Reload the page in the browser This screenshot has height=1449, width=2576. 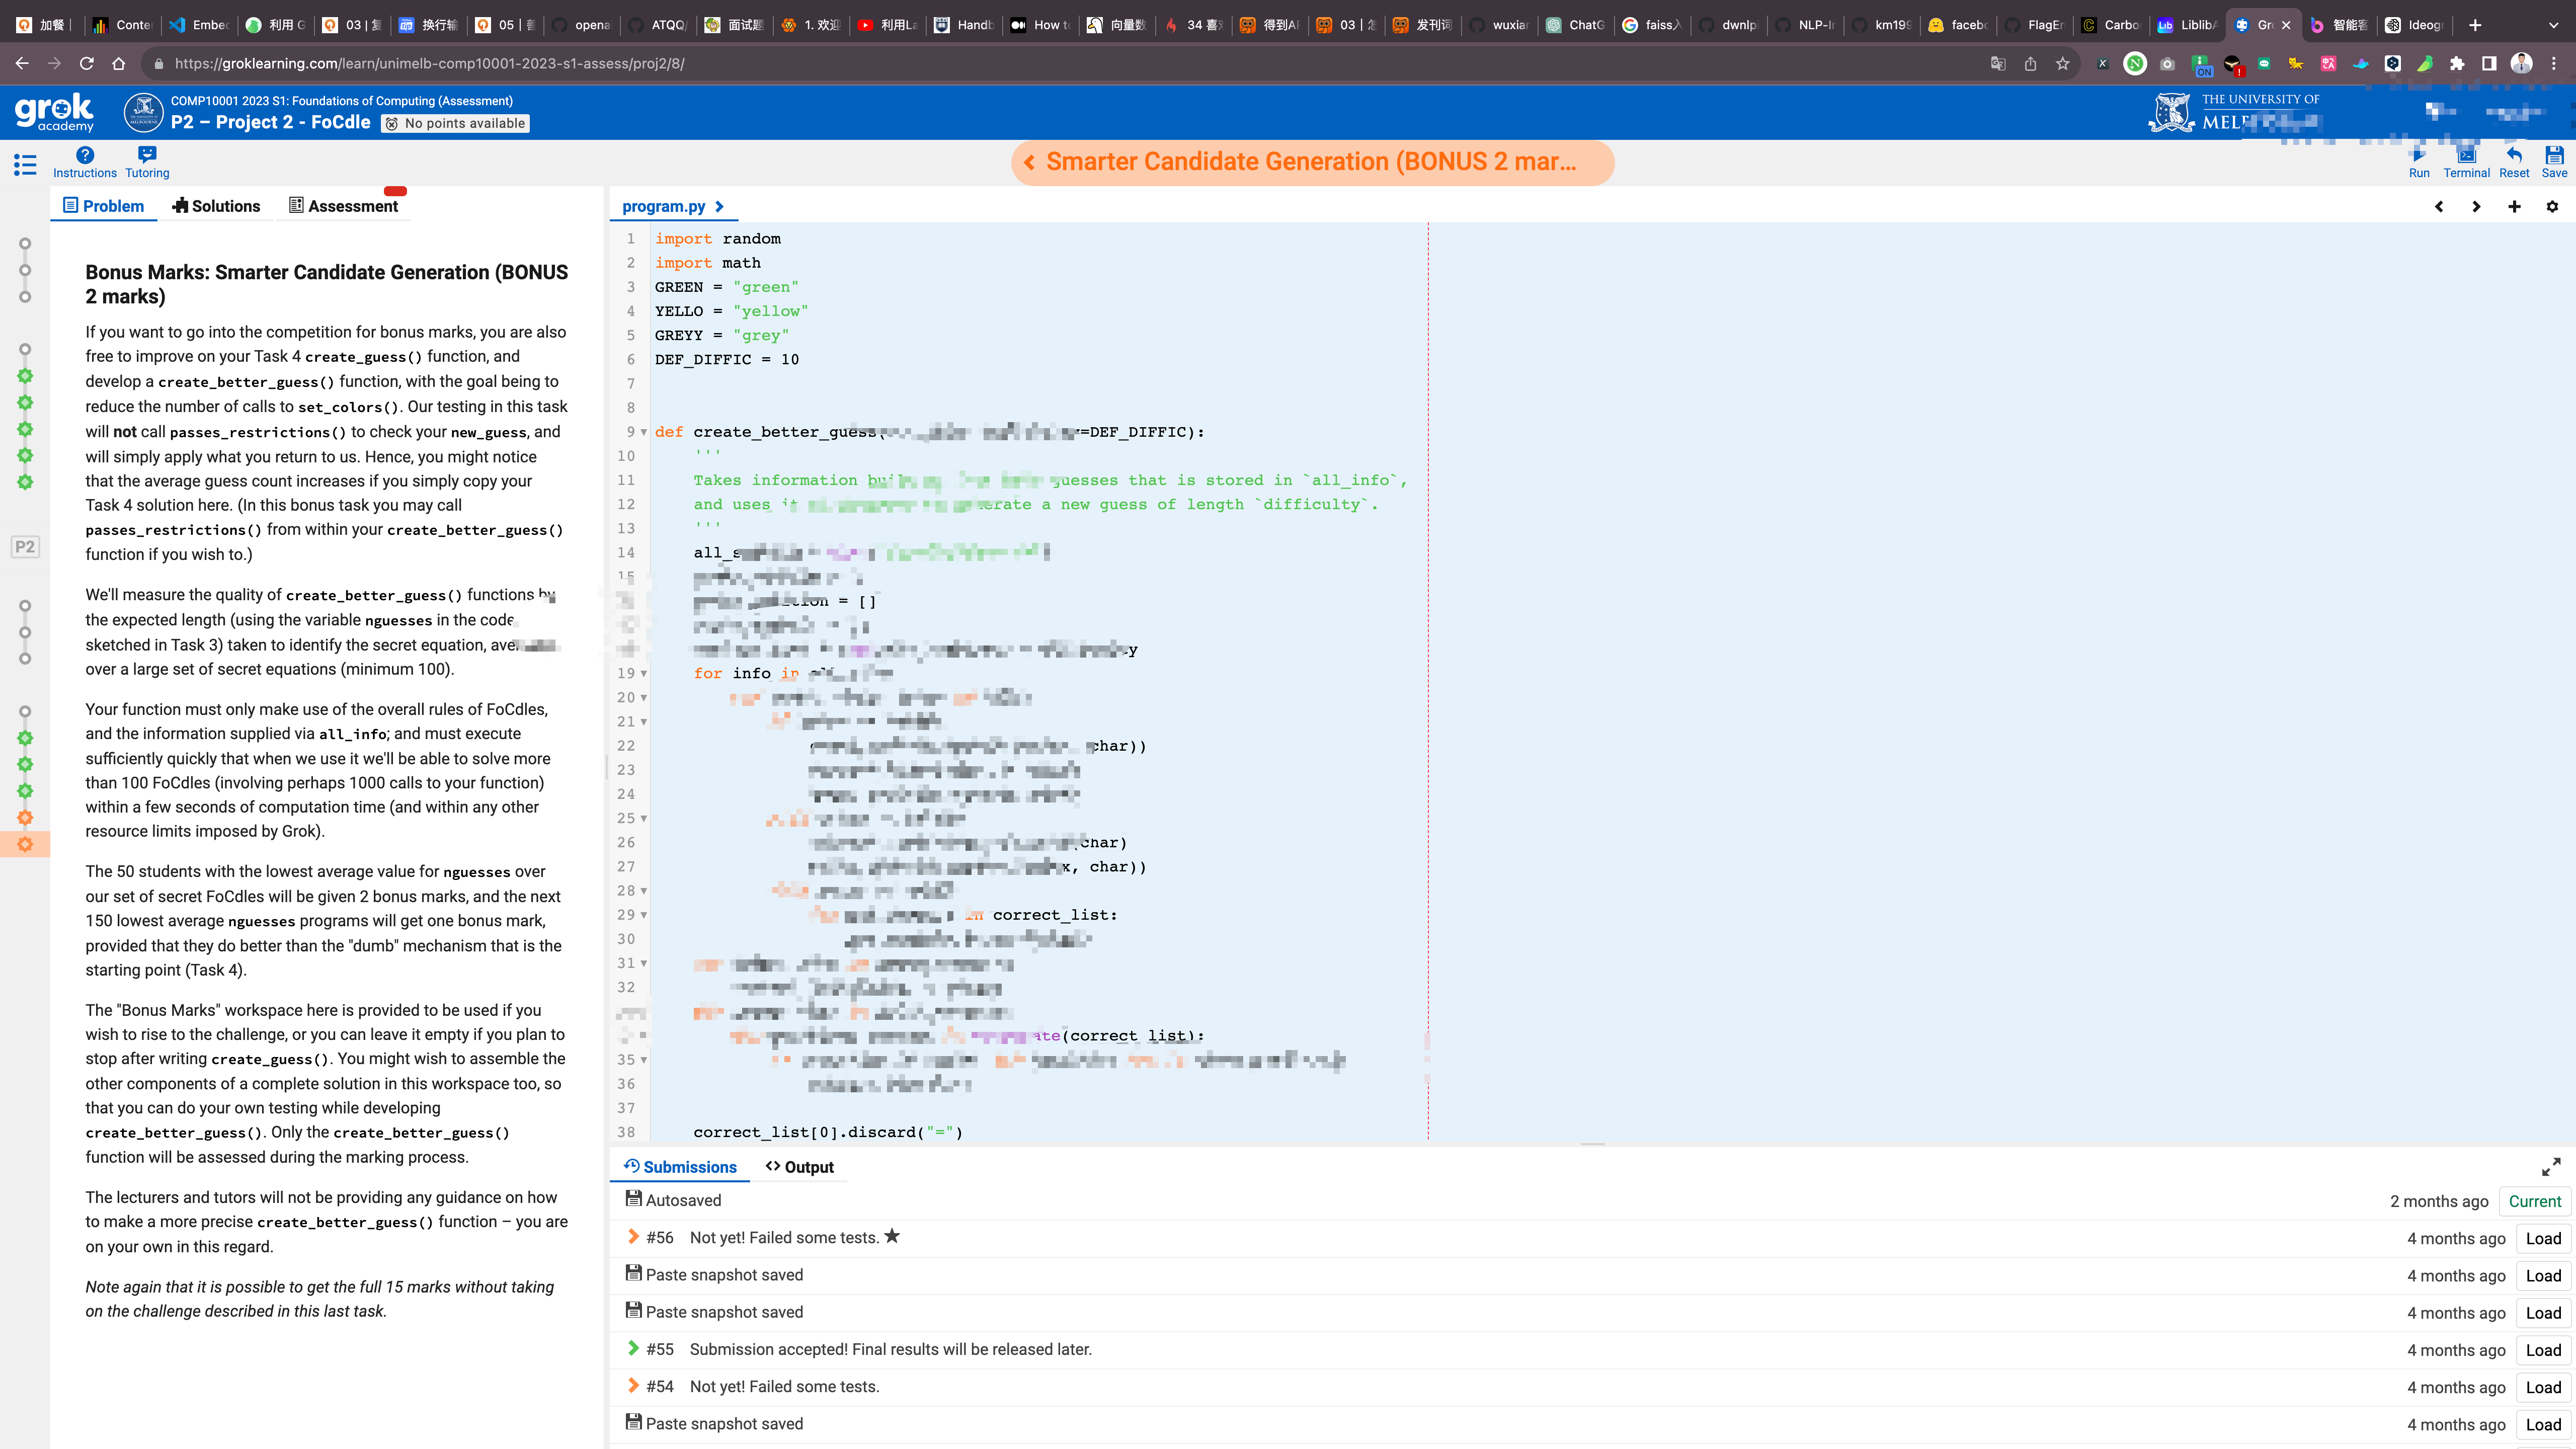click(x=87, y=63)
